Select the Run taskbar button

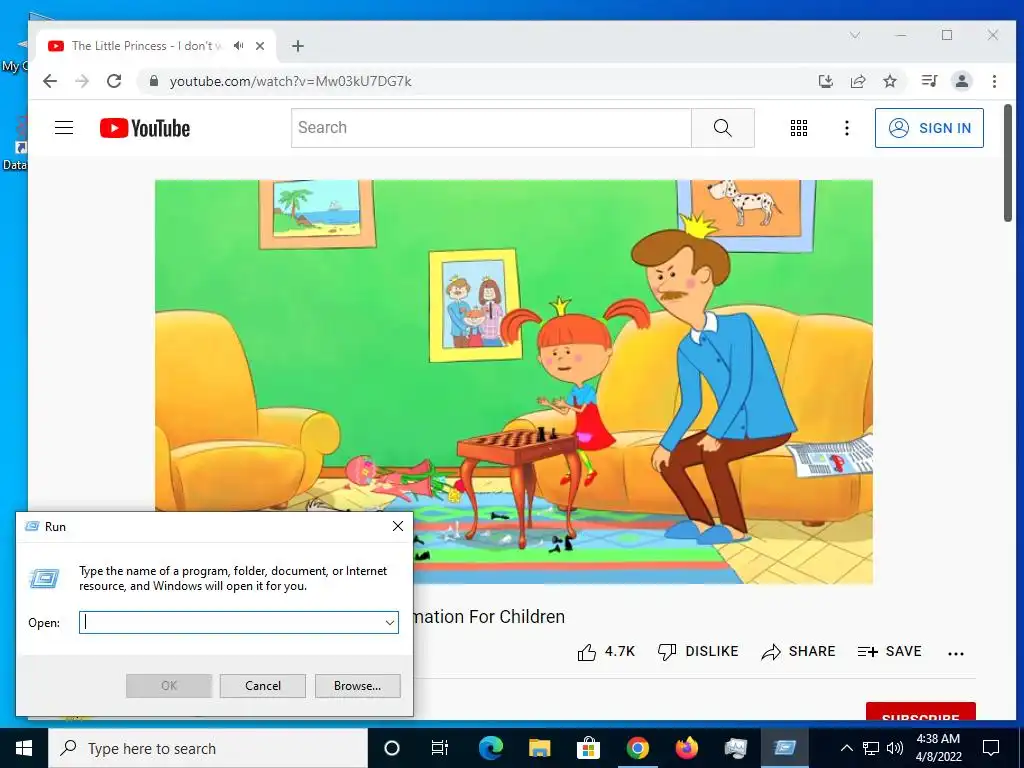coord(784,748)
